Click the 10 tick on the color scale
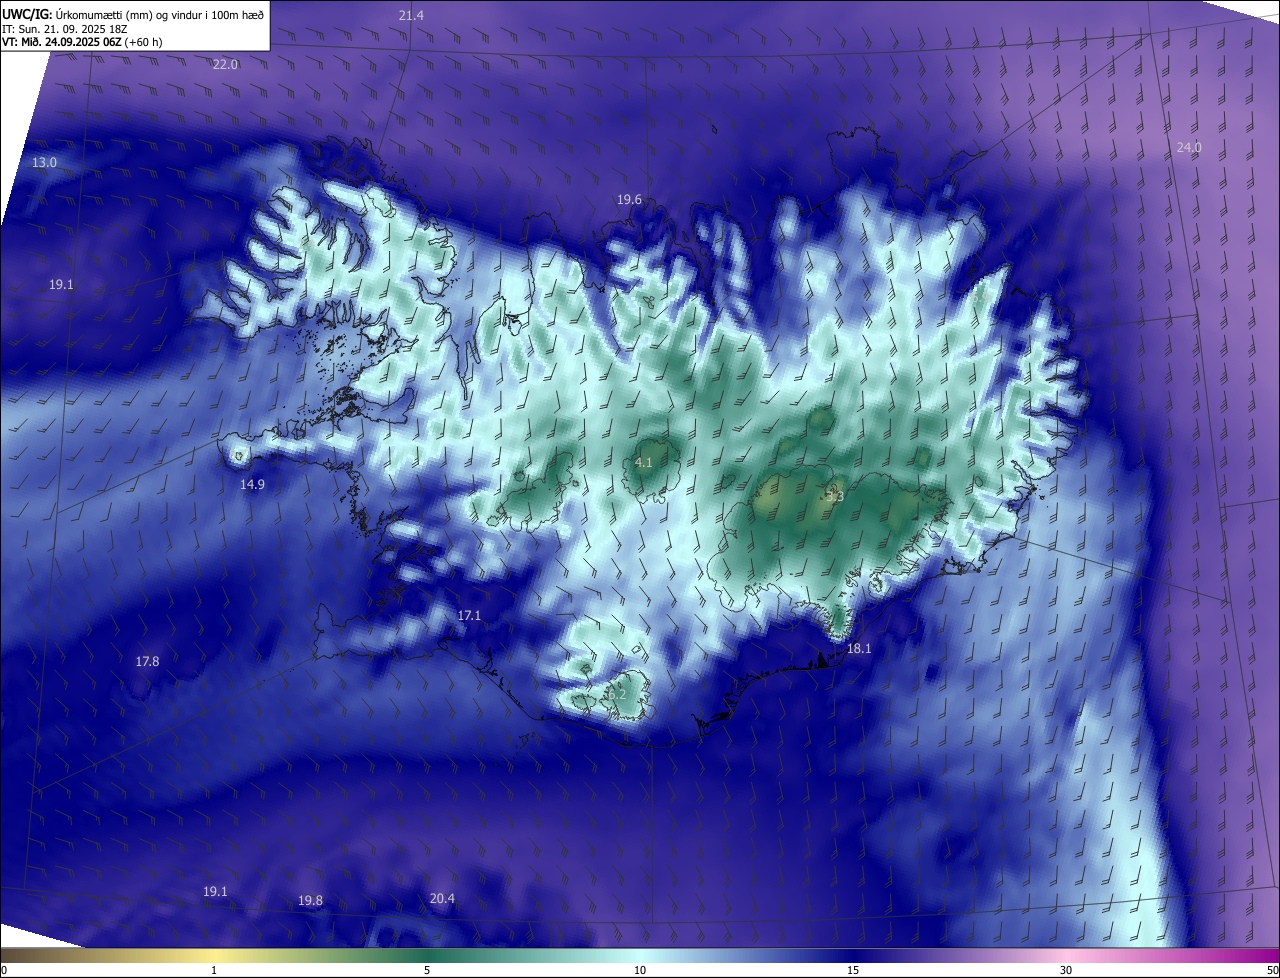 coord(640,970)
